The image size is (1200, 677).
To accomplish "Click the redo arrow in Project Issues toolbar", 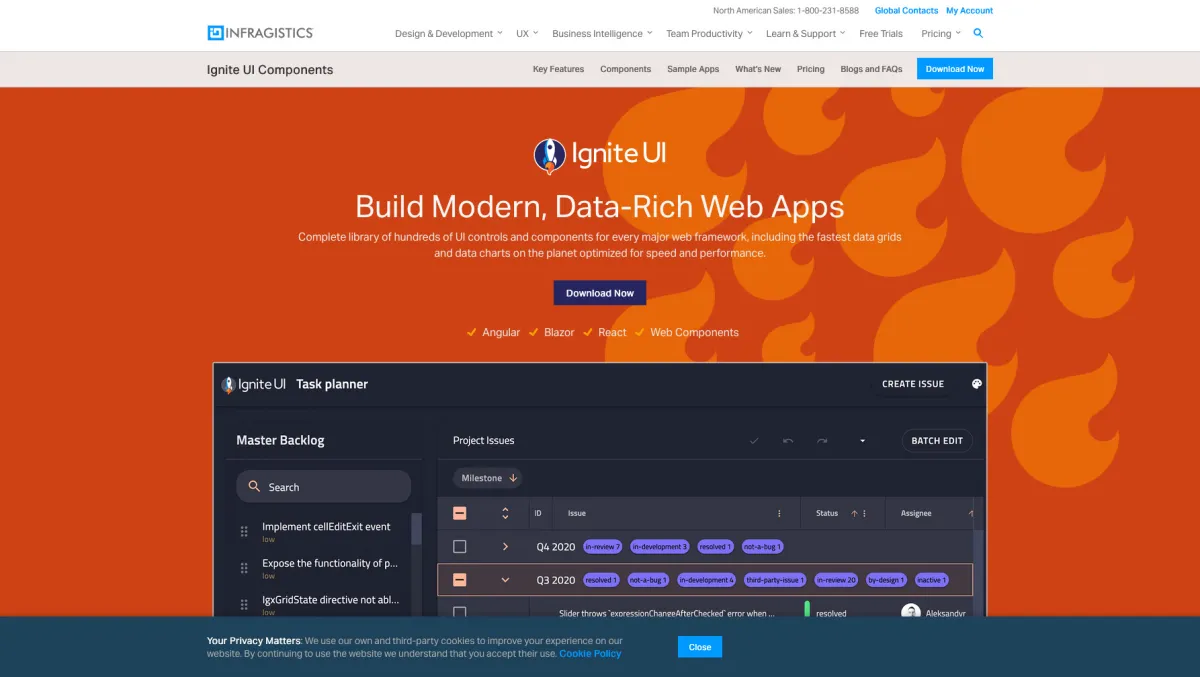I will click(x=822, y=440).
